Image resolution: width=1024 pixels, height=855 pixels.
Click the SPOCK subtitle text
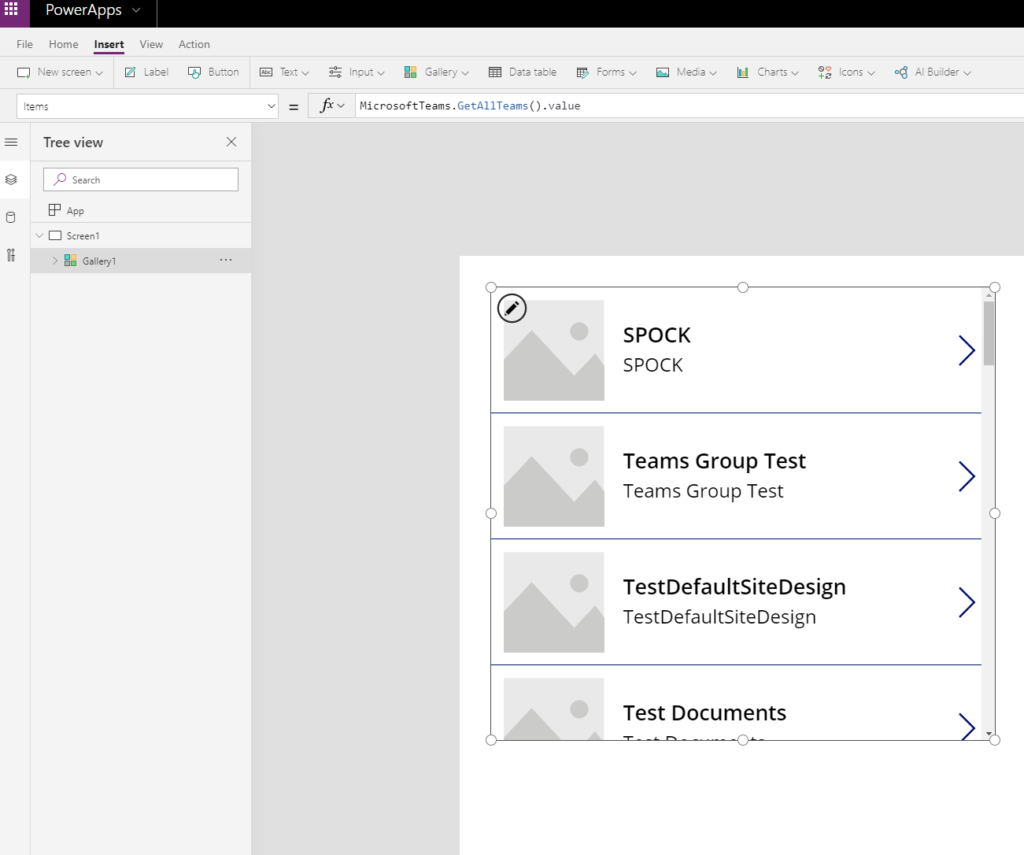(652, 365)
